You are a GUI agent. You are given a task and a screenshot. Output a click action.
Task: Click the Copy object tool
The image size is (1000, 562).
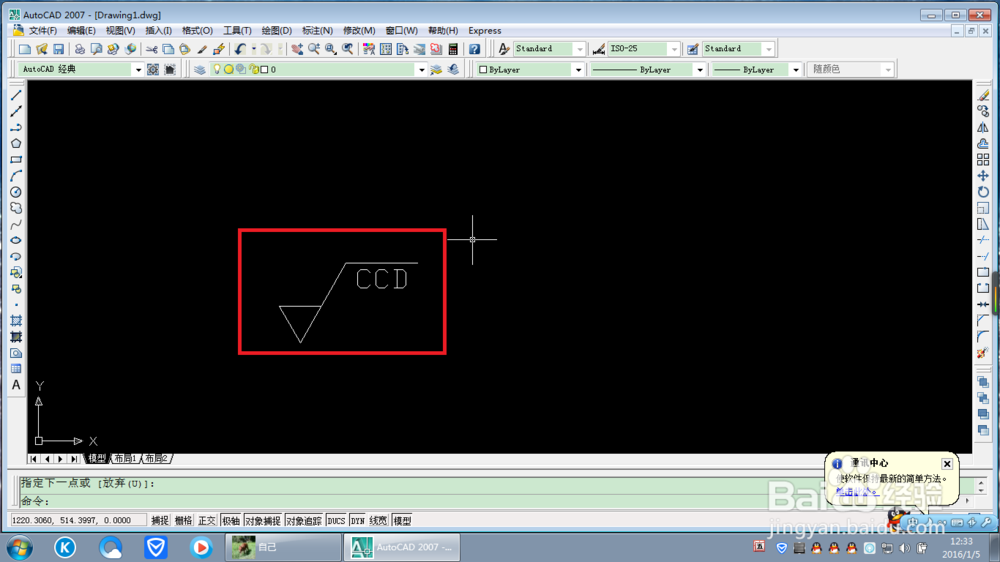coord(983,111)
